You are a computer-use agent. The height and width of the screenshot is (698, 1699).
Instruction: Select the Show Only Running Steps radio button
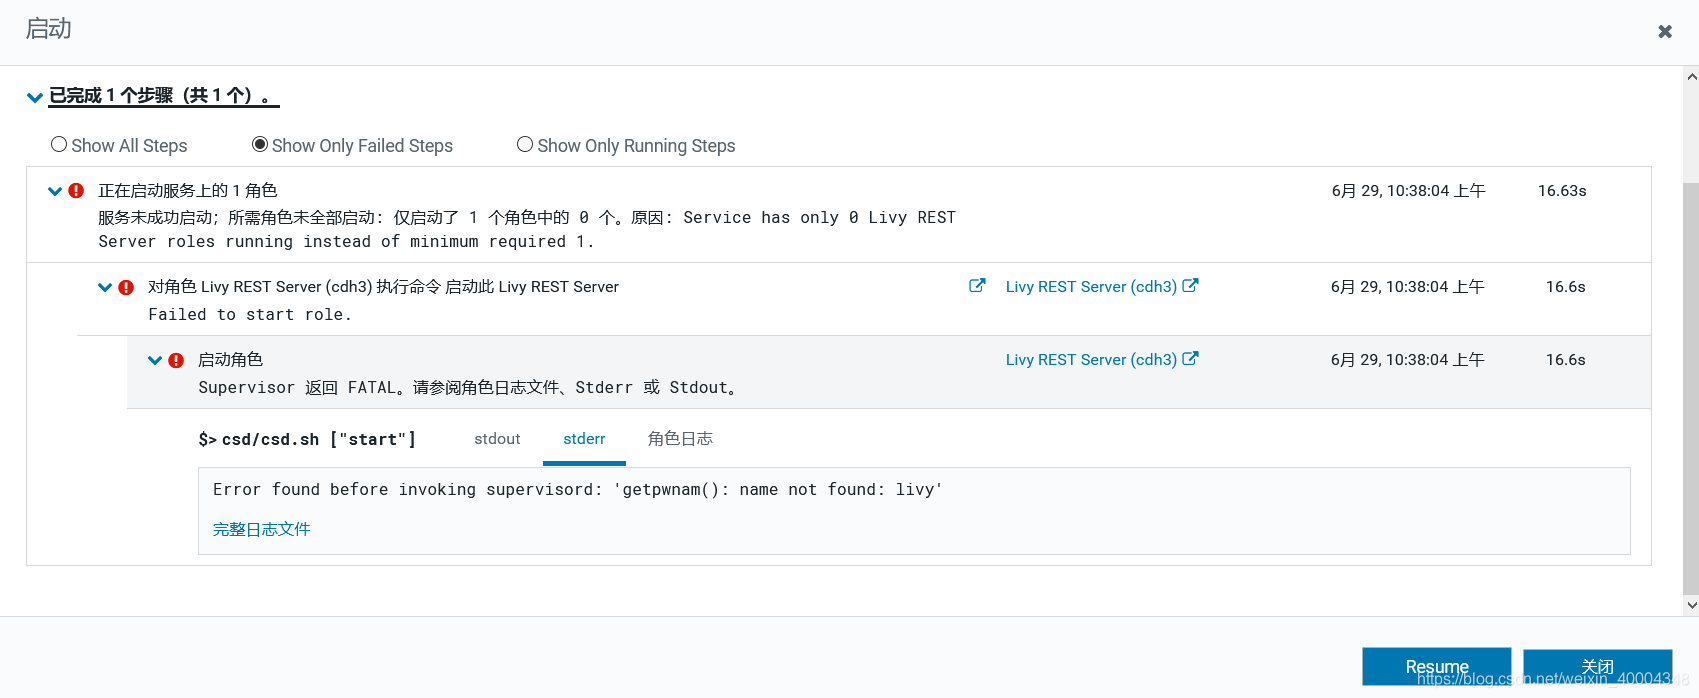[x=525, y=145]
